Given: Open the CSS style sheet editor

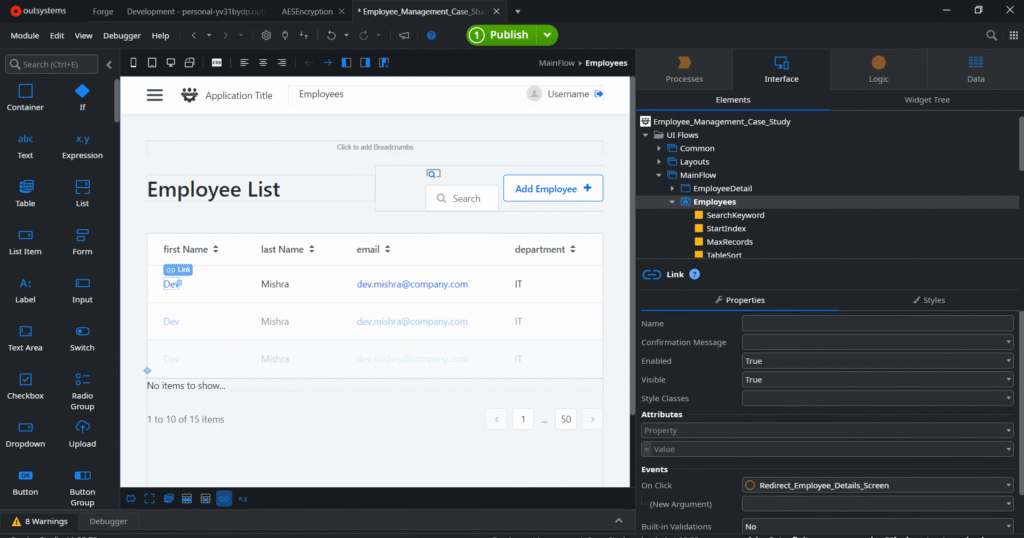Looking at the screenshot, I should pos(217,63).
